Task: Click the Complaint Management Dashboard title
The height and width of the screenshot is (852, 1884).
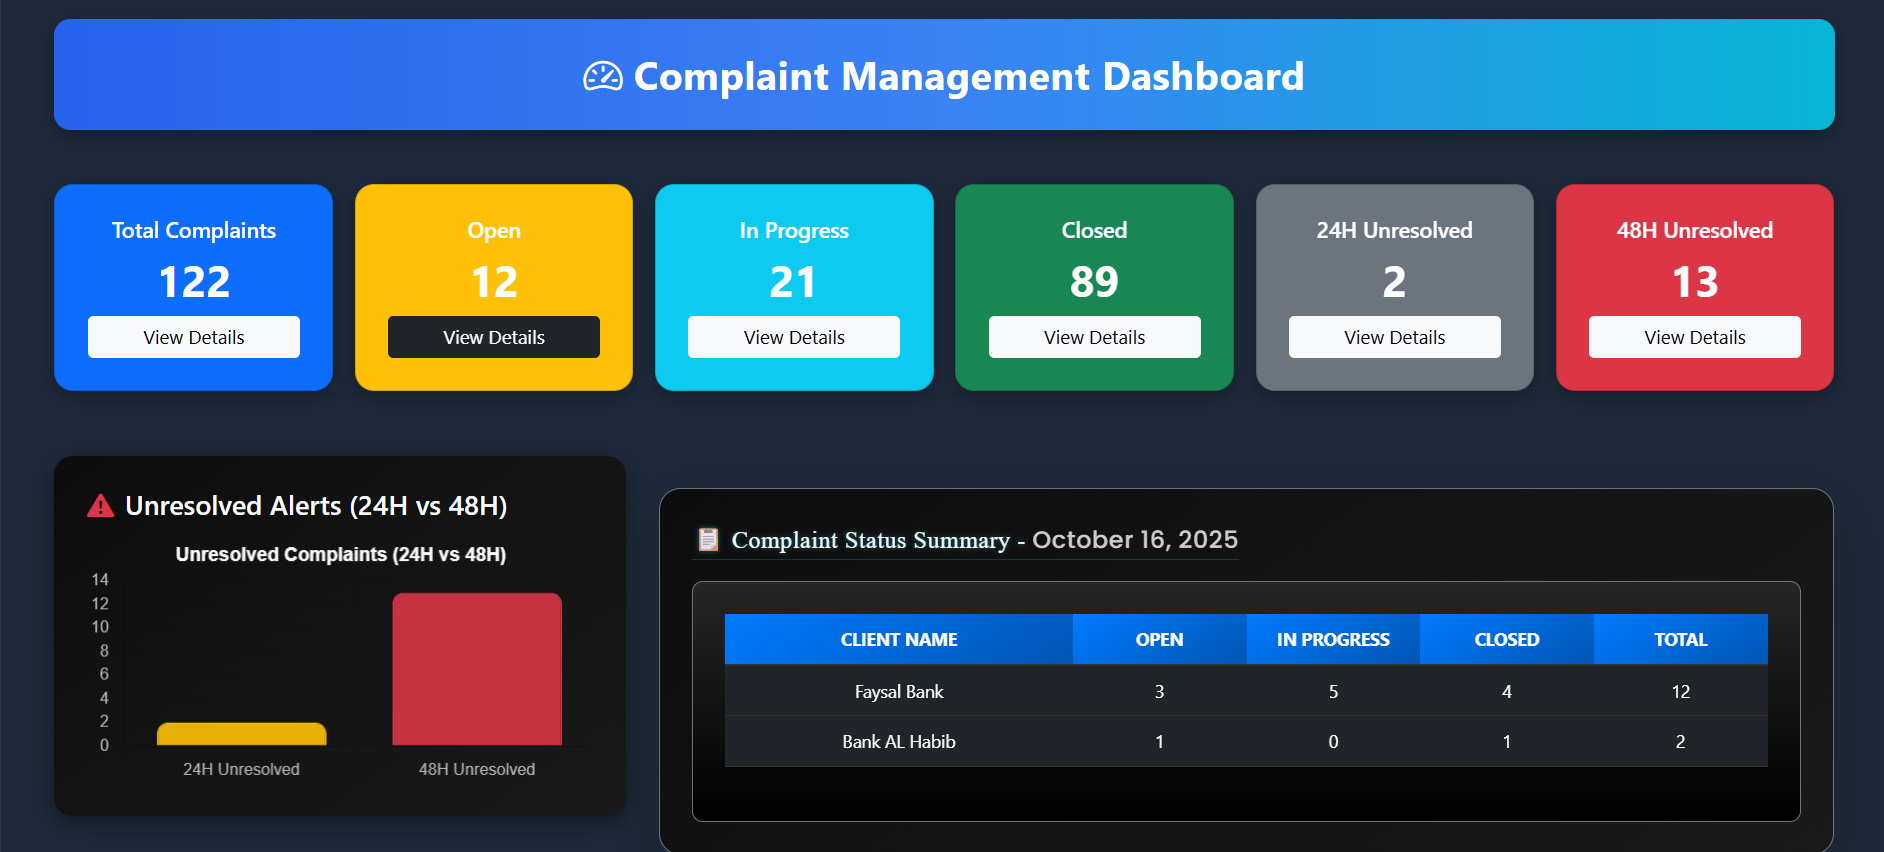Action: click(969, 77)
